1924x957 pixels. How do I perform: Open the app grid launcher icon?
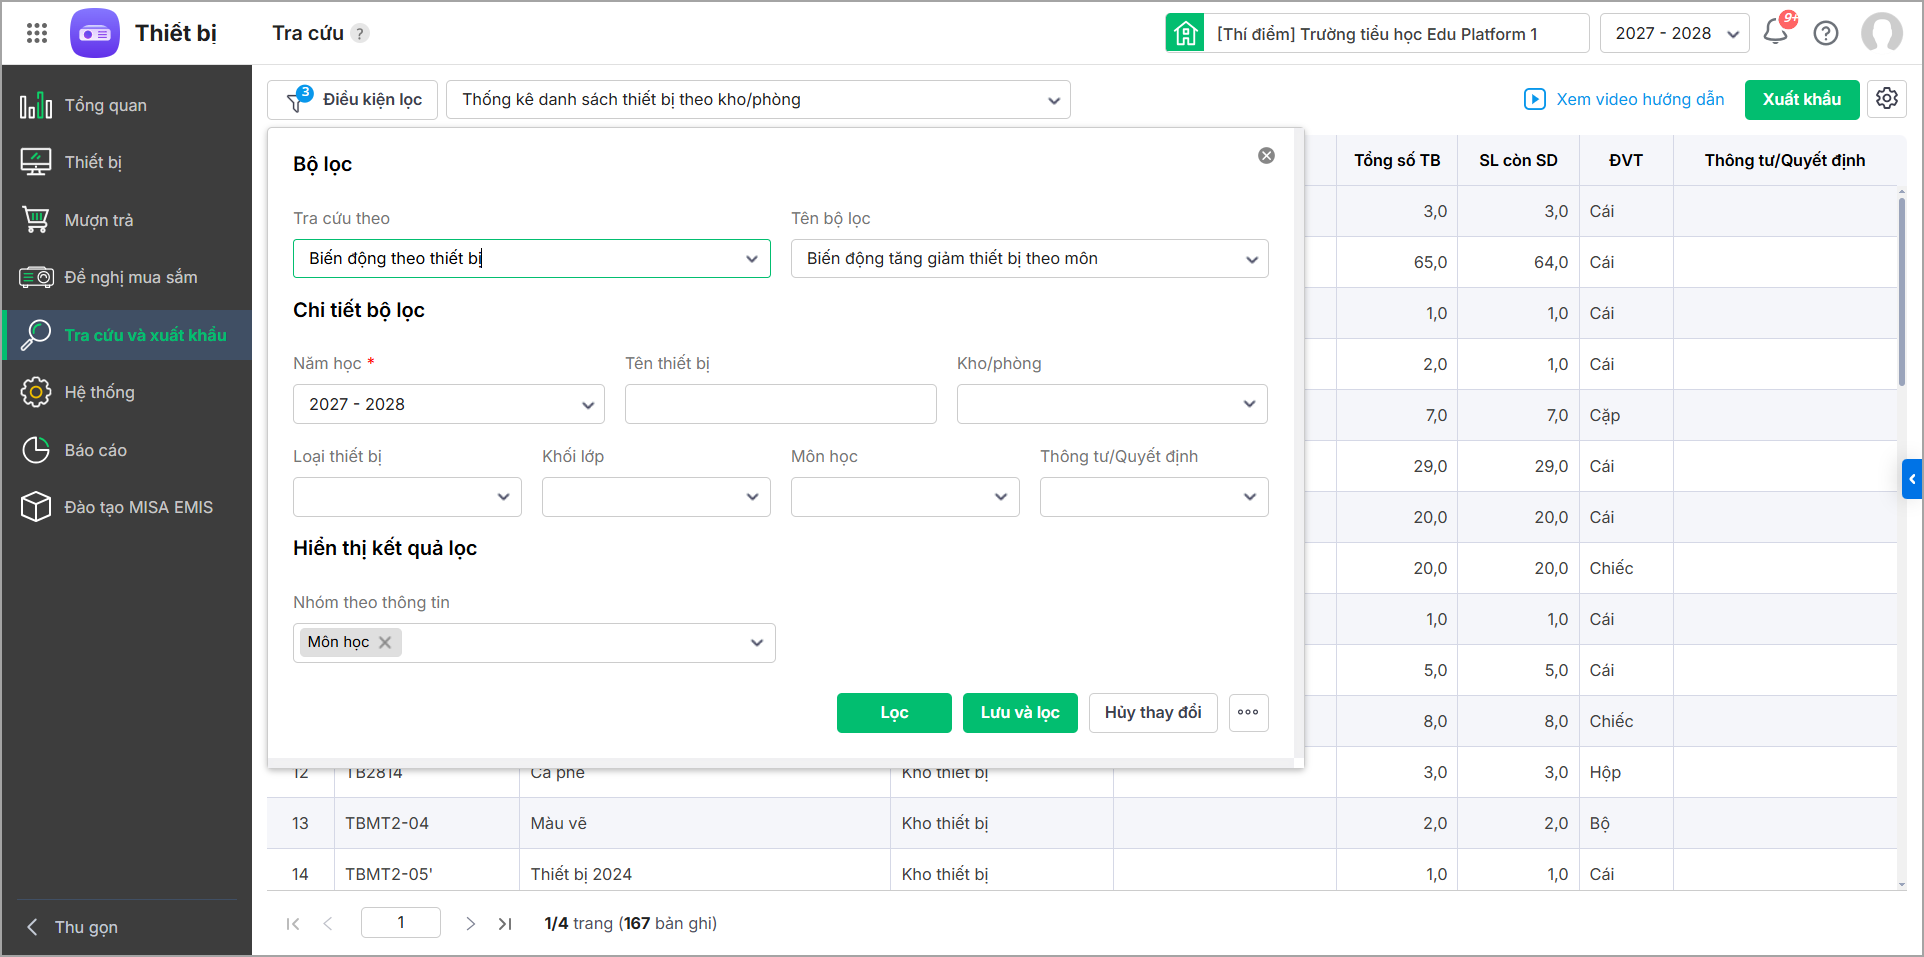[x=37, y=33]
